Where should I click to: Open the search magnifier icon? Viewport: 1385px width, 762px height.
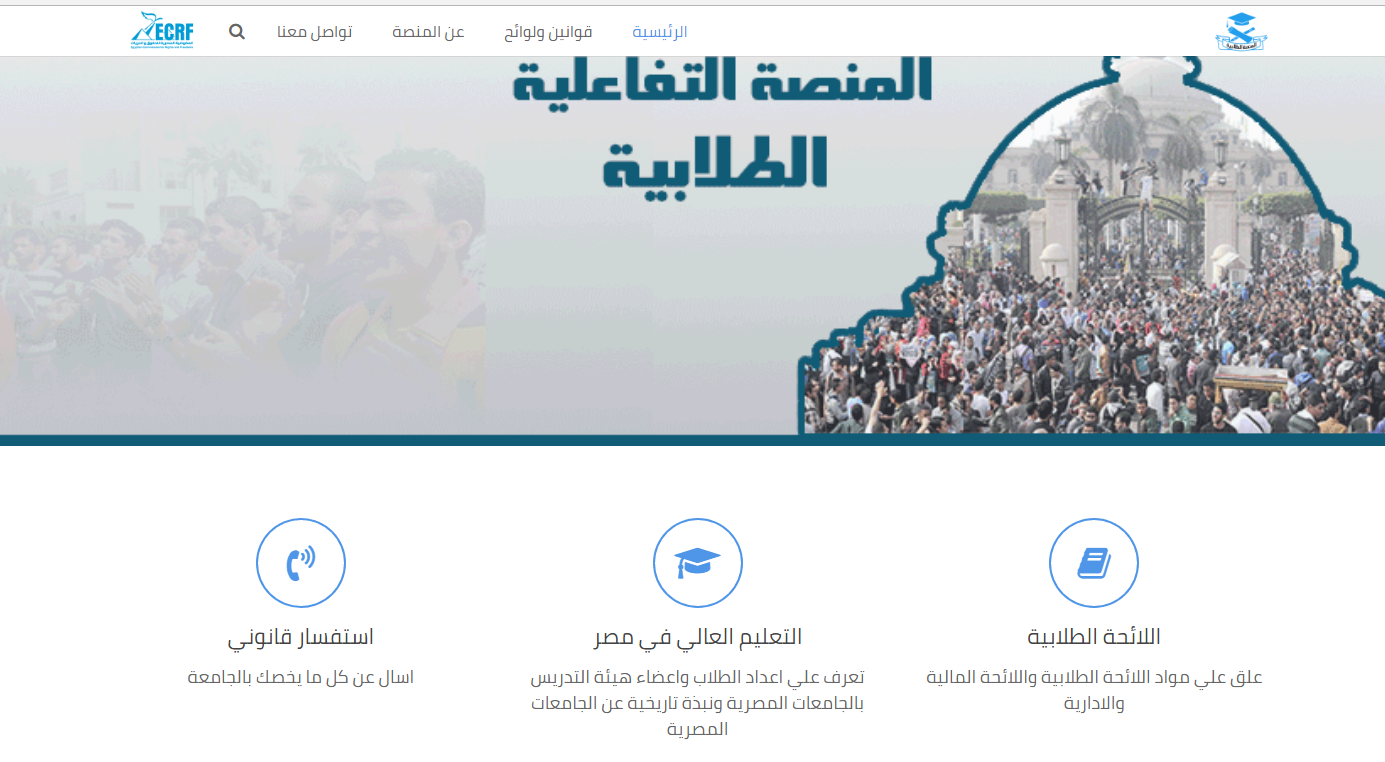(x=236, y=31)
